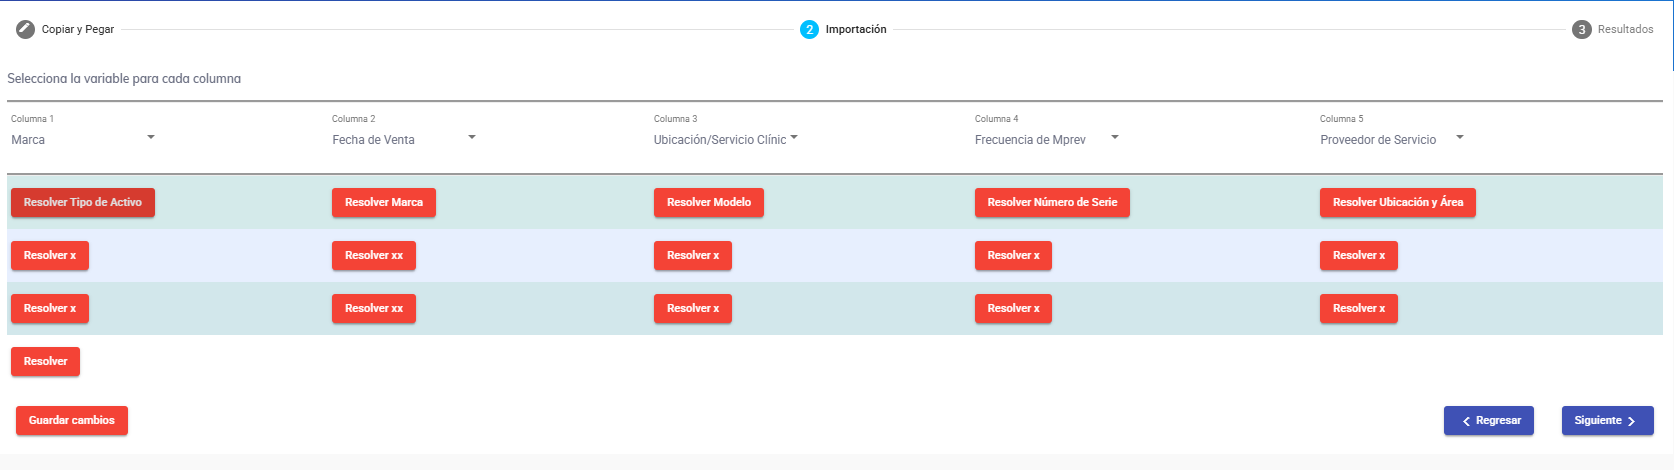This screenshot has height=470, width=1674.
Task: Open the Columna 1 Marca dropdown
Action: (x=151, y=137)
